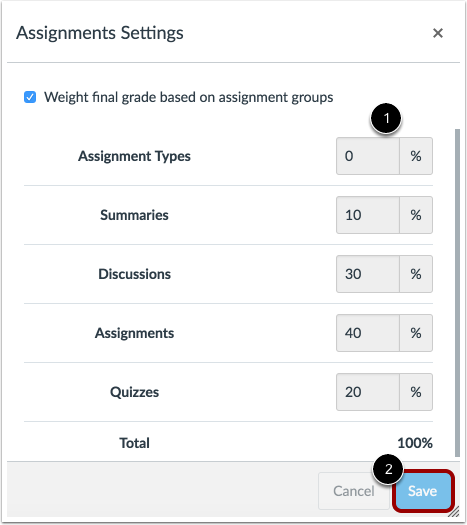Click the Total 100% value

tap(415, 443)
